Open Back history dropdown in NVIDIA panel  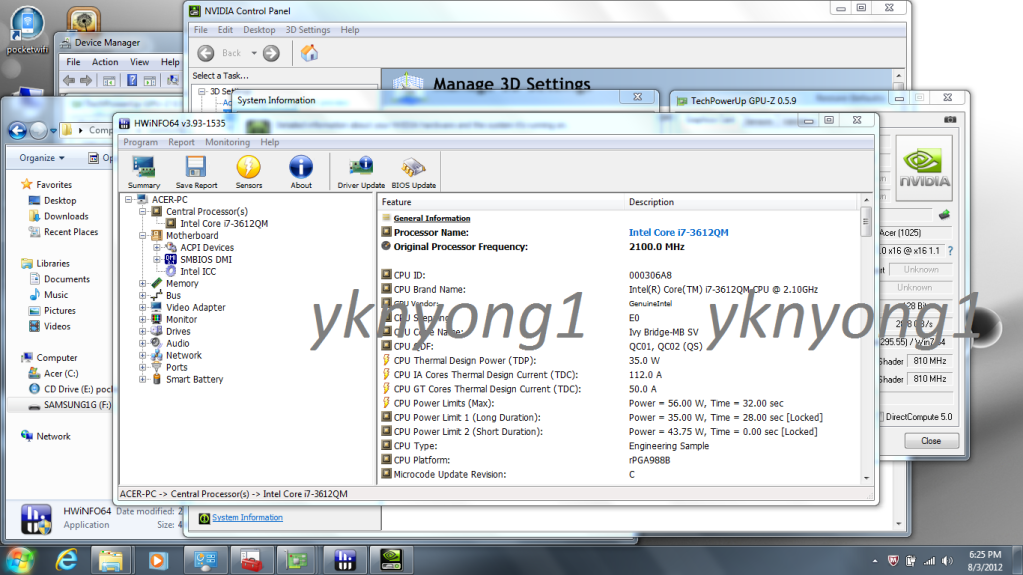[254, 53]
